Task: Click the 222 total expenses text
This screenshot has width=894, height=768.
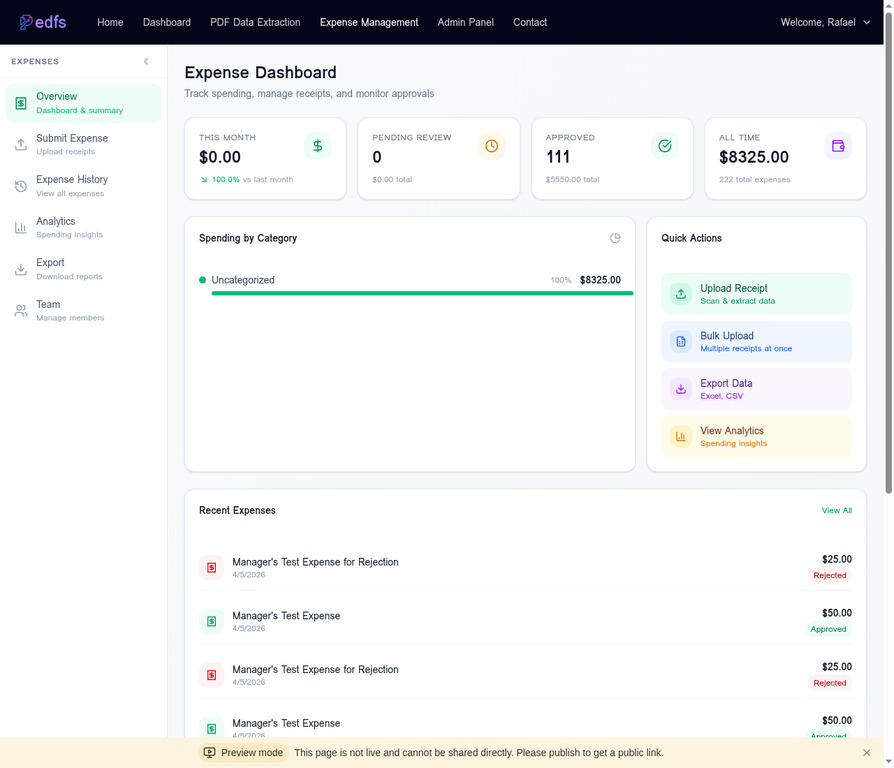Action: 754,180
